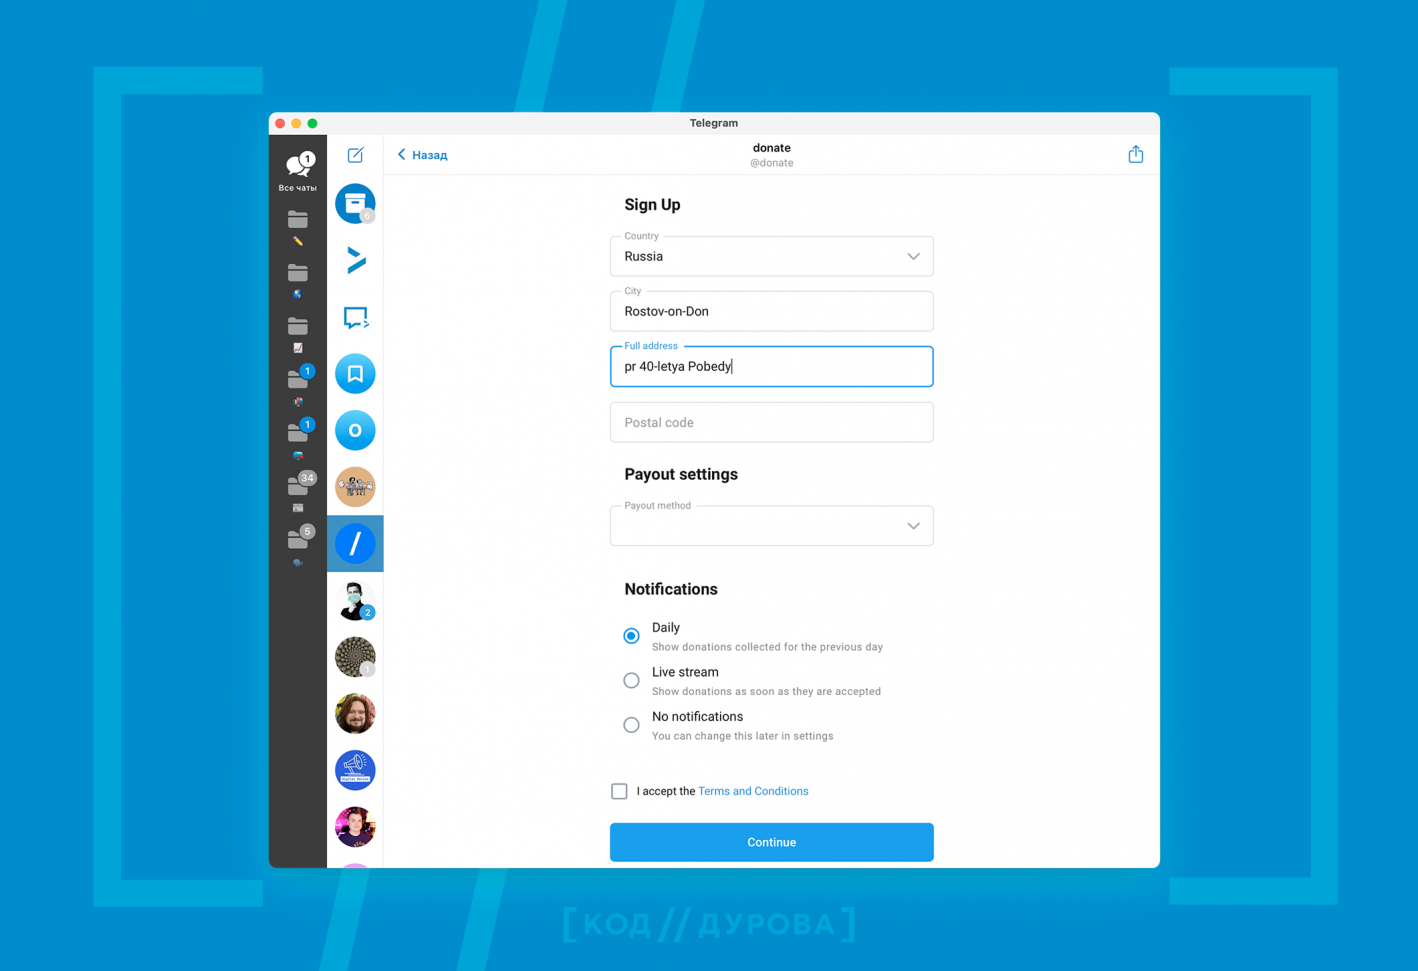The image size is (1418, 971).
Task: Open the Все чаты folder
Action: tap(297, 171)
